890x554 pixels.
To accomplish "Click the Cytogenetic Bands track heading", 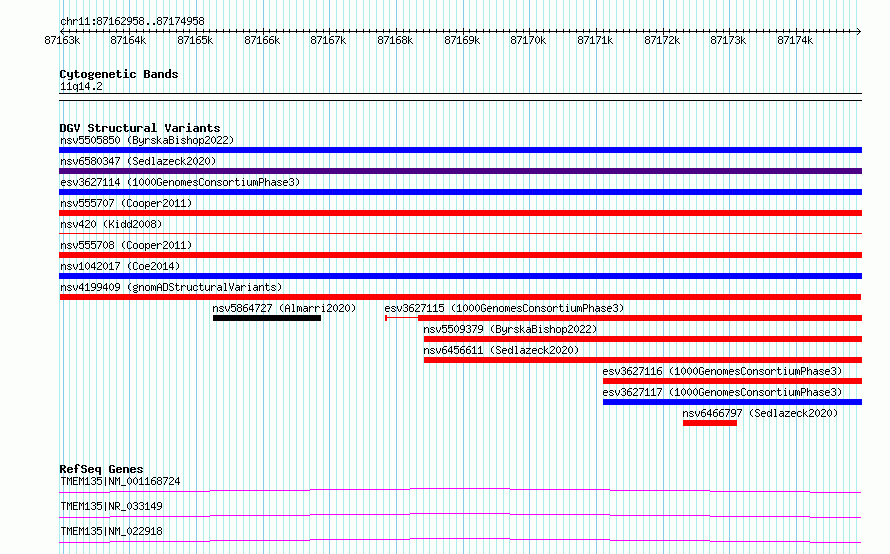I will 119,74.
